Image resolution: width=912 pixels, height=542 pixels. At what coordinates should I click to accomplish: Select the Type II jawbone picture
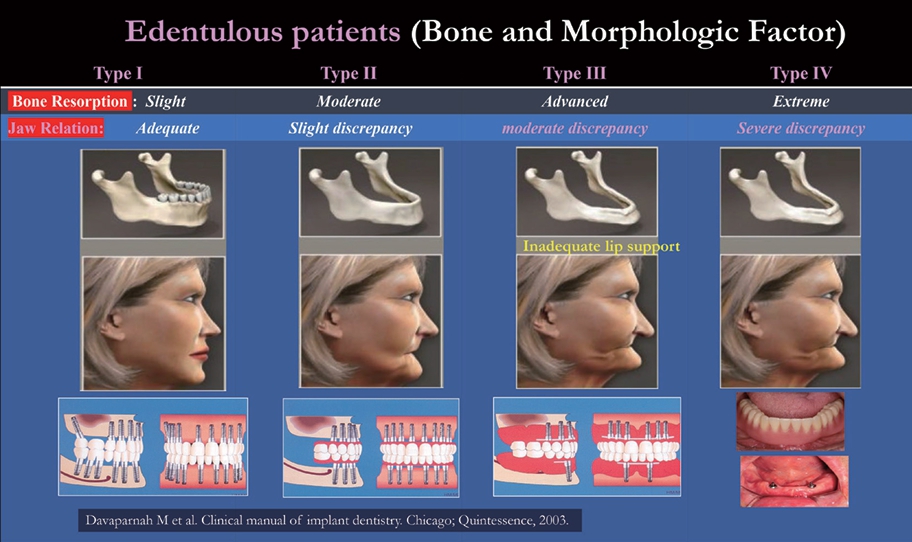(x=371, y=193)
